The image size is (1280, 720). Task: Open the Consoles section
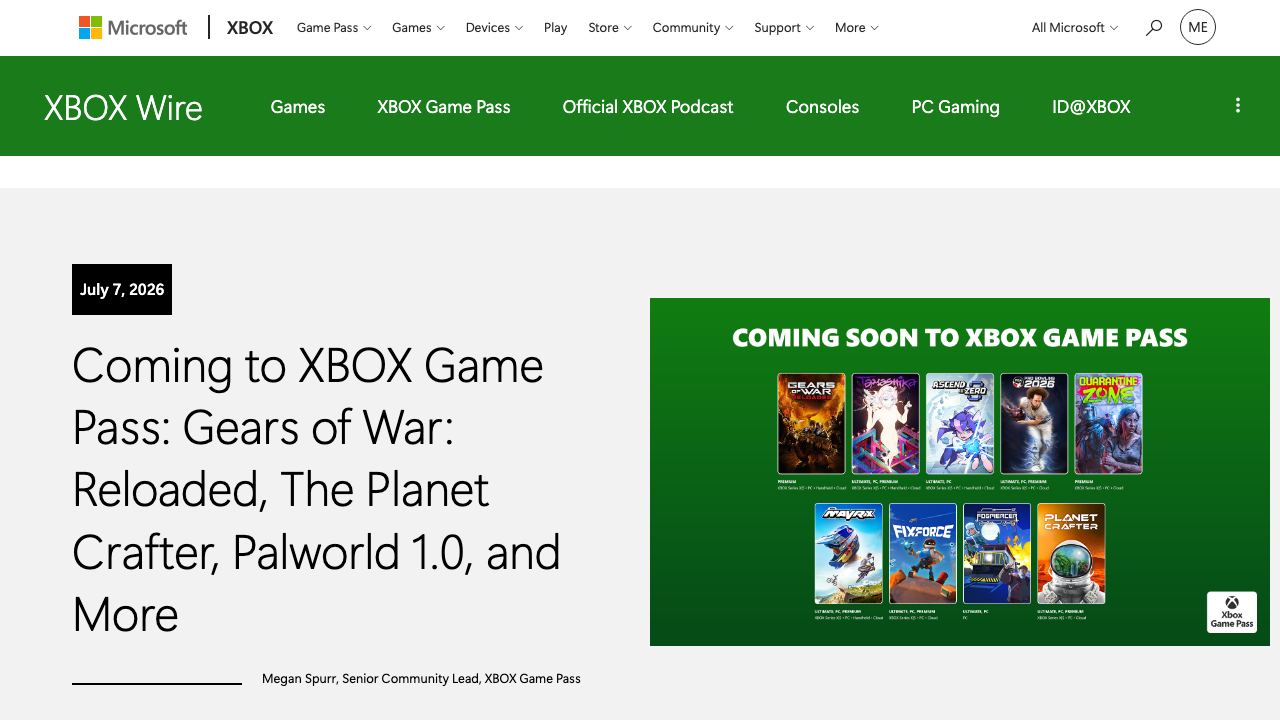[x=823, y=107]
